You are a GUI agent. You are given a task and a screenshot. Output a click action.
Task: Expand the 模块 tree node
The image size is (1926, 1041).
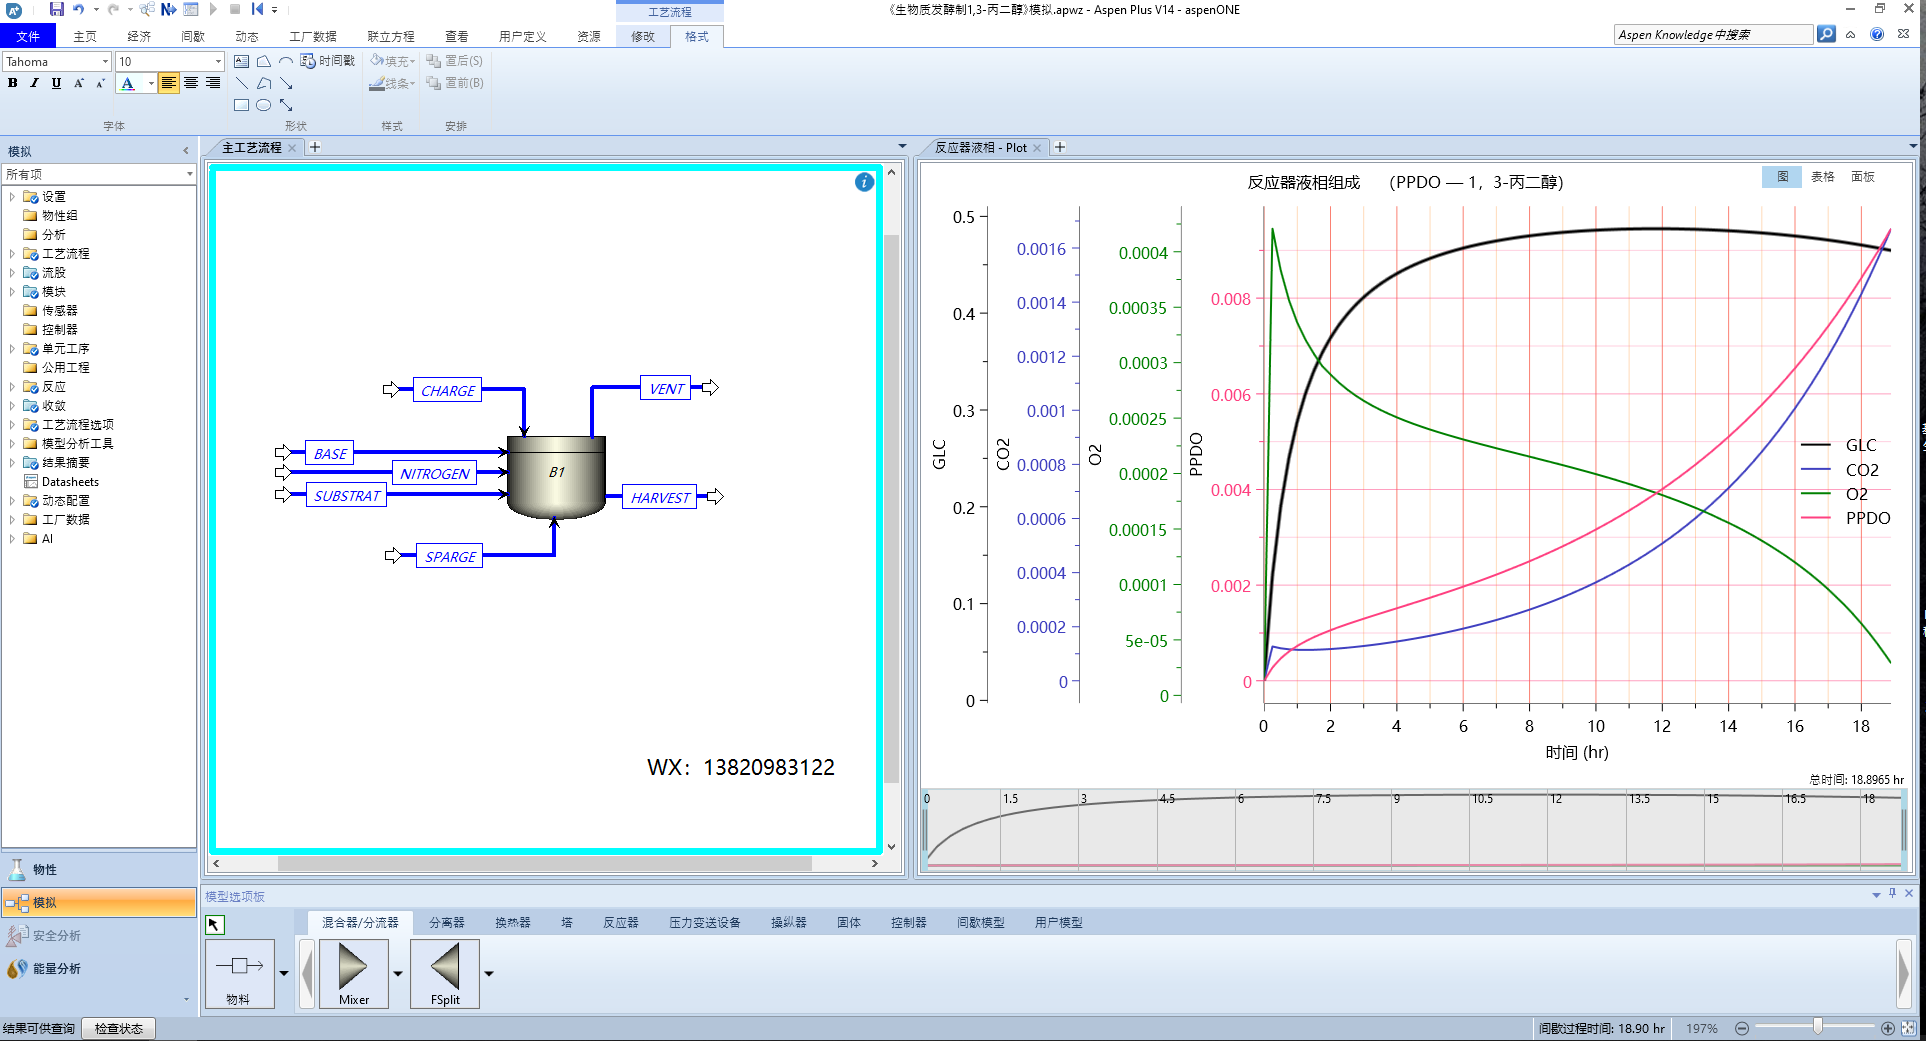12,292
